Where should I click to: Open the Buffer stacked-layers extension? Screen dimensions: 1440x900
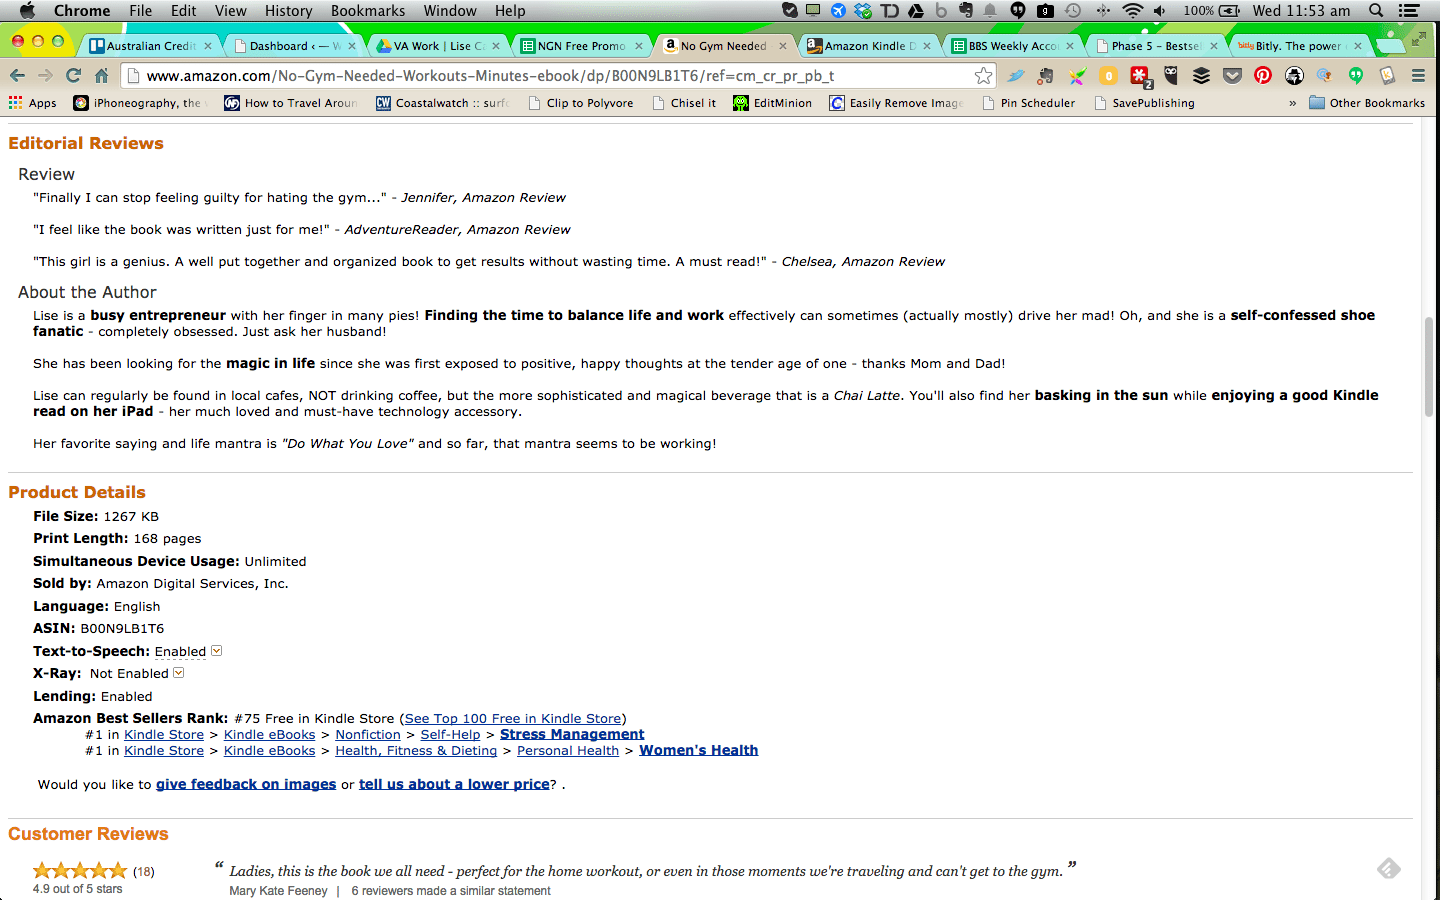[x=1201, y=75]
